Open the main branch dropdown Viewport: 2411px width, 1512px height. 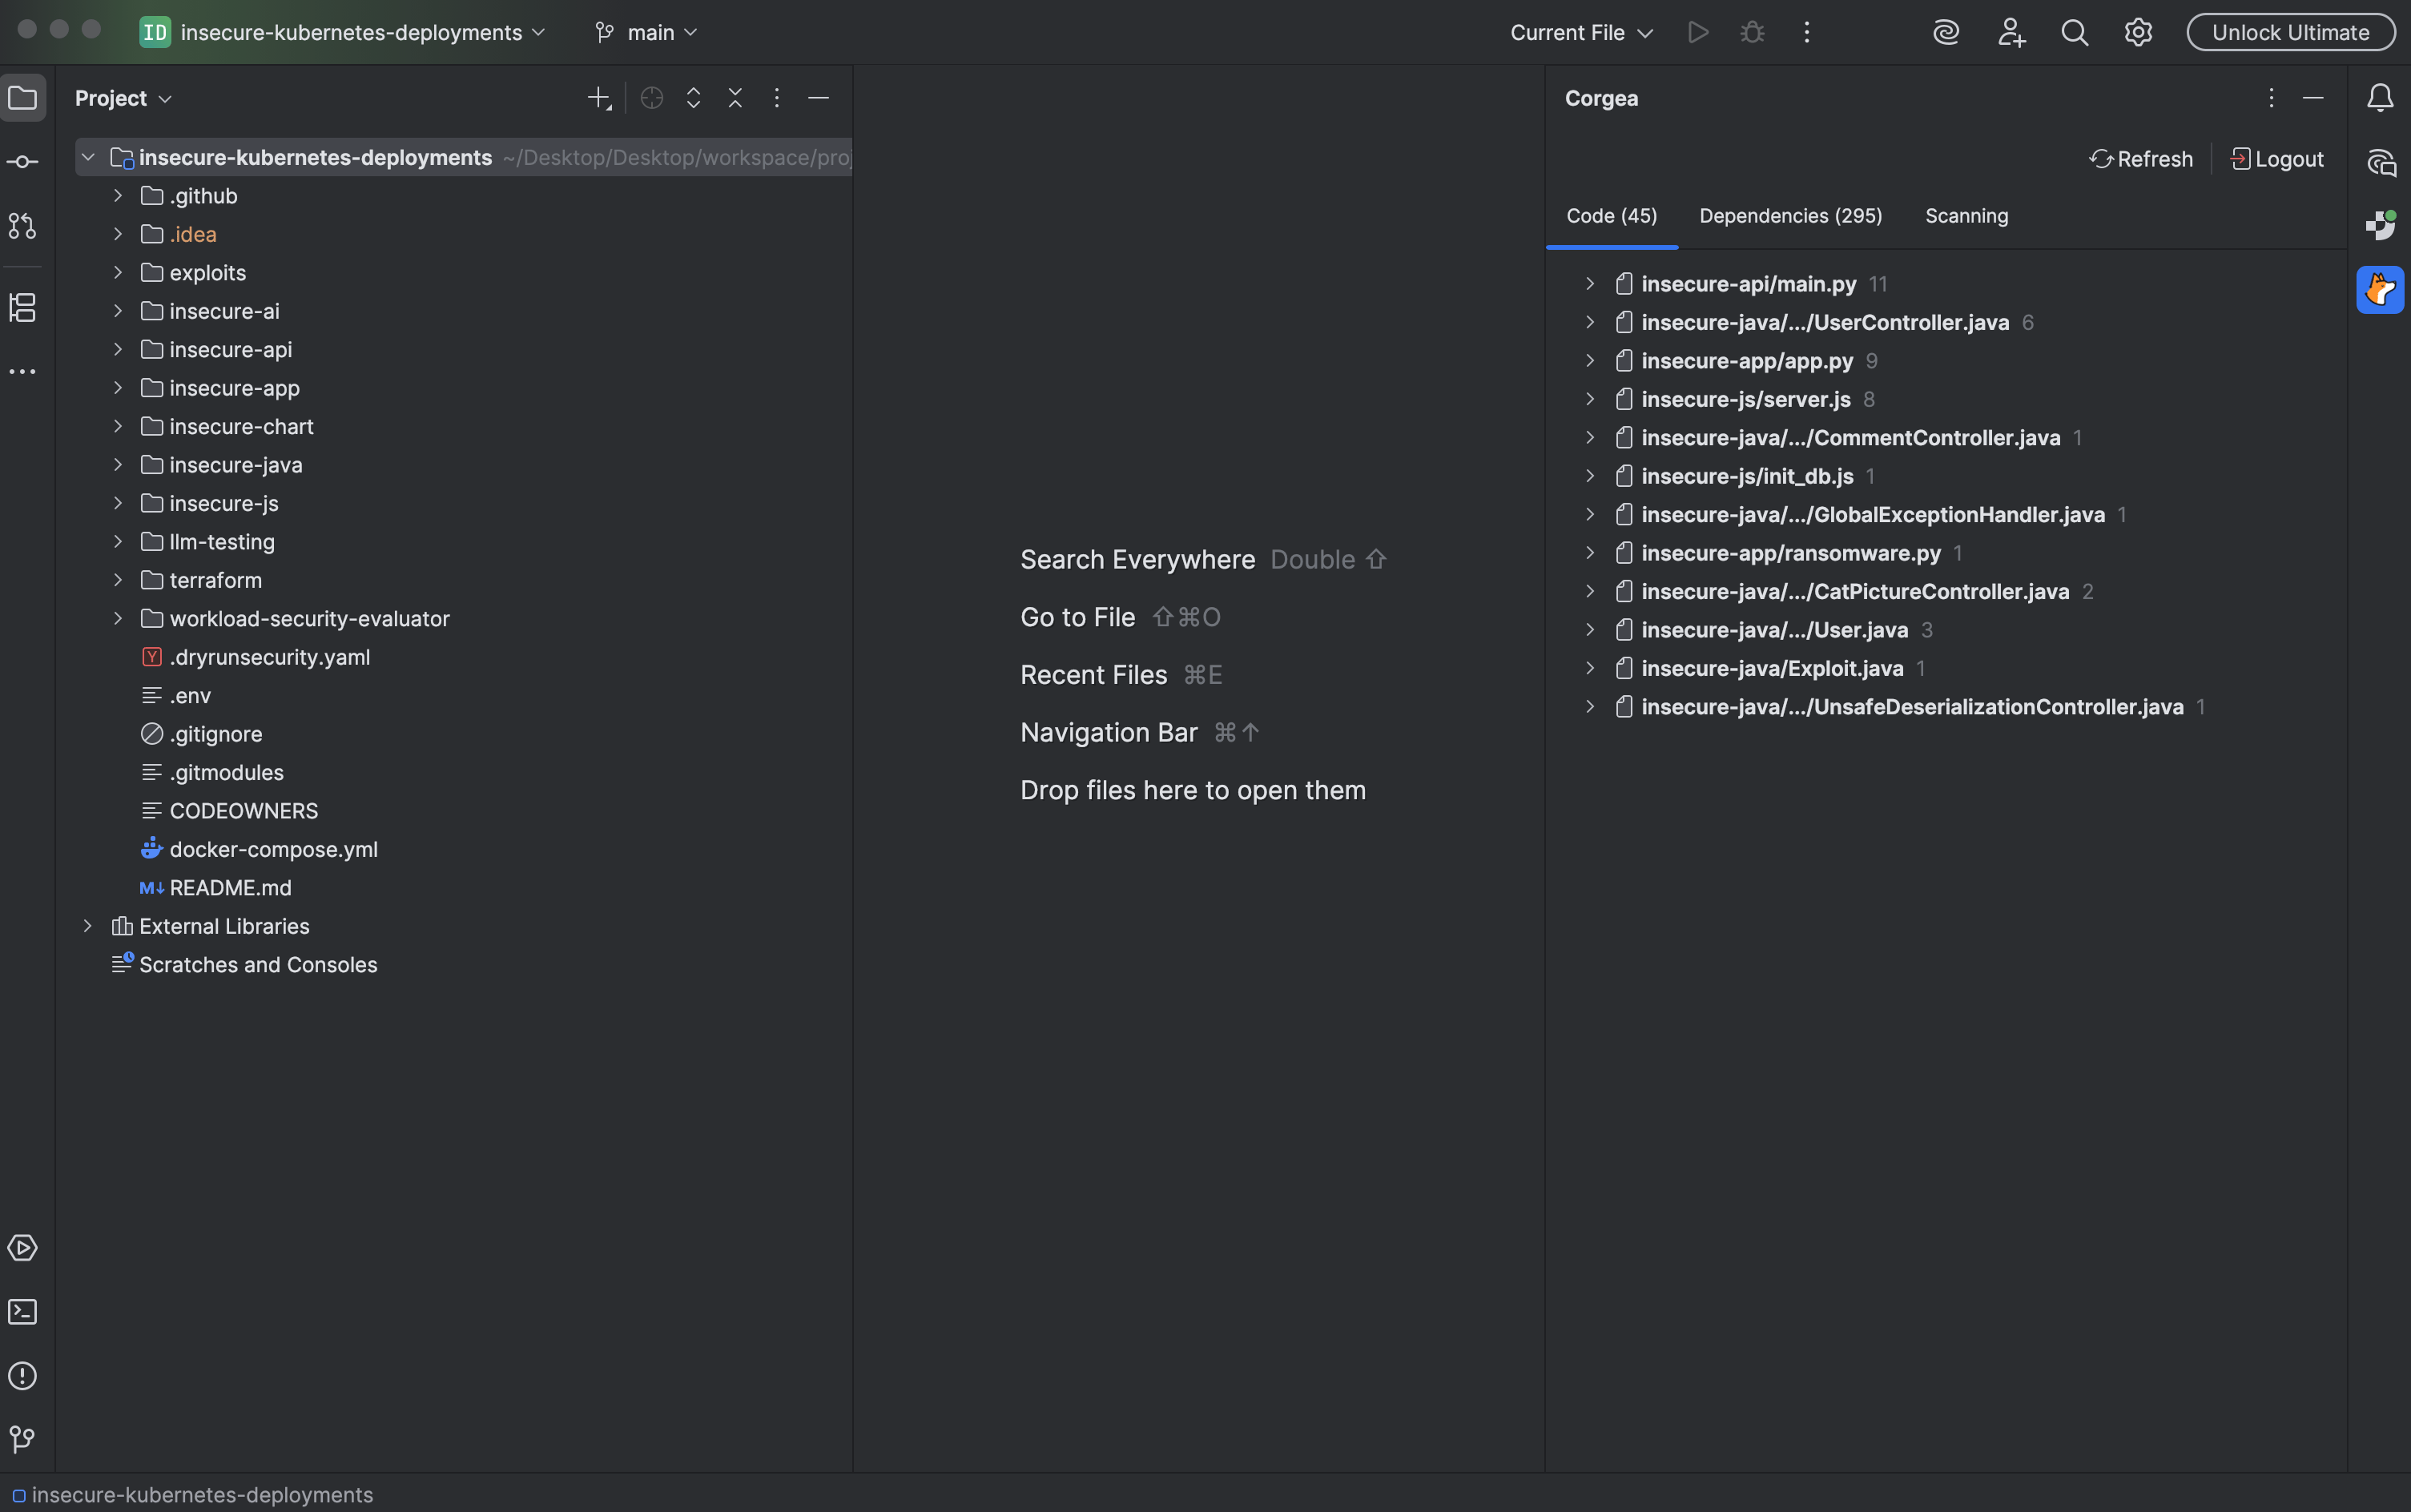[x=646, y=33]
